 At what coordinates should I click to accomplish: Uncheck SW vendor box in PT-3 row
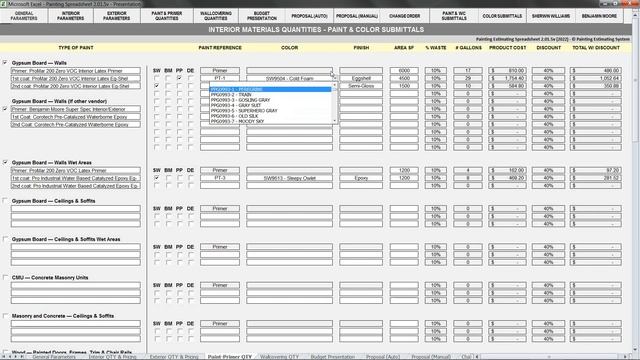pos(157,178)
